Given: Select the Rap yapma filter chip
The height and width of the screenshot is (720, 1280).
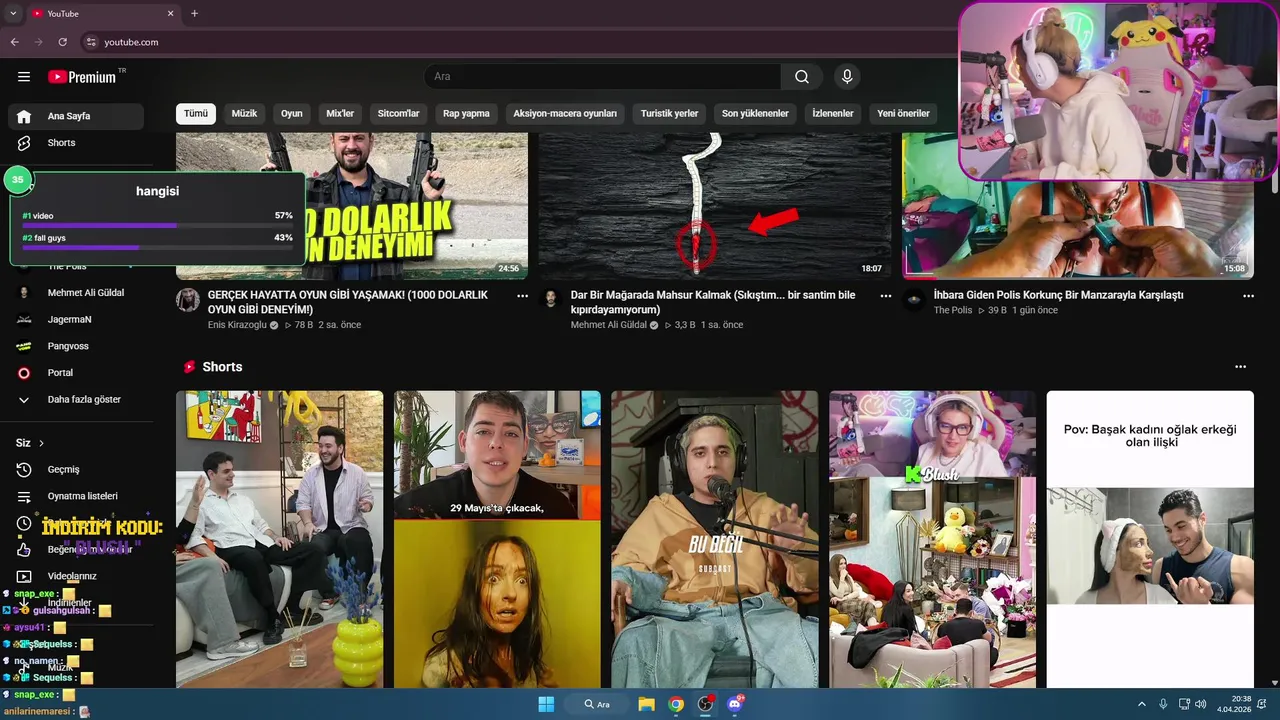Looking at the screenshot, I should click(466, 114).
